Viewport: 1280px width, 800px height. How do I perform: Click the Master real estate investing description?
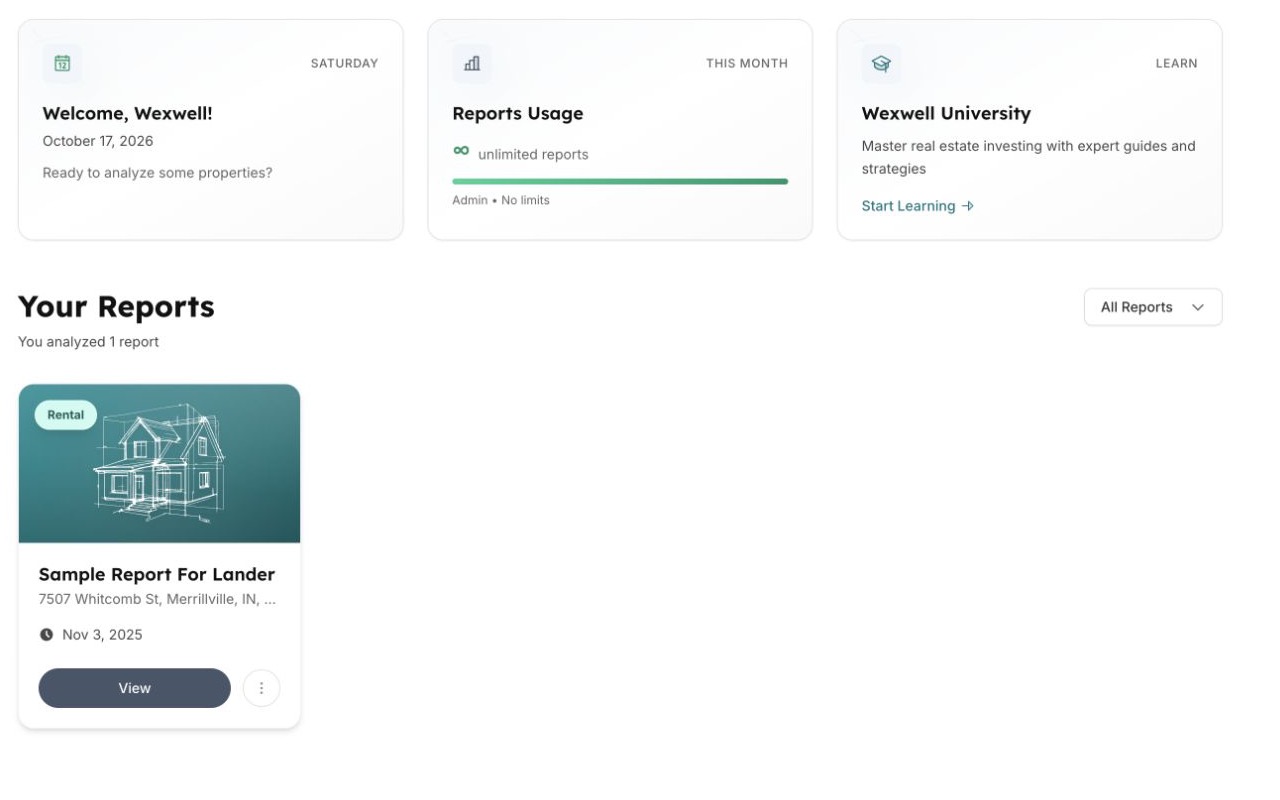pyautogui.click(x=1029, y=157)
